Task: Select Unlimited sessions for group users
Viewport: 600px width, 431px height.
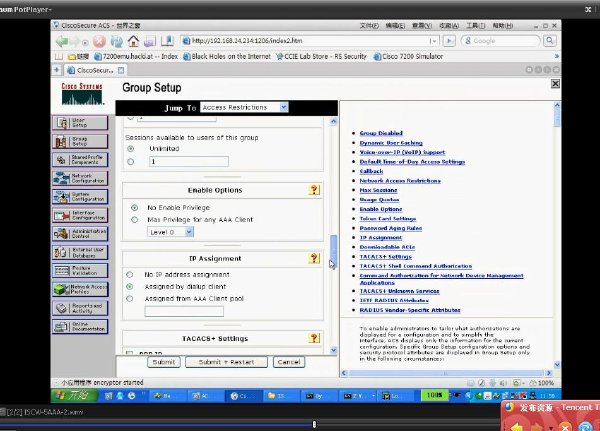Action: tap(130, 149)
